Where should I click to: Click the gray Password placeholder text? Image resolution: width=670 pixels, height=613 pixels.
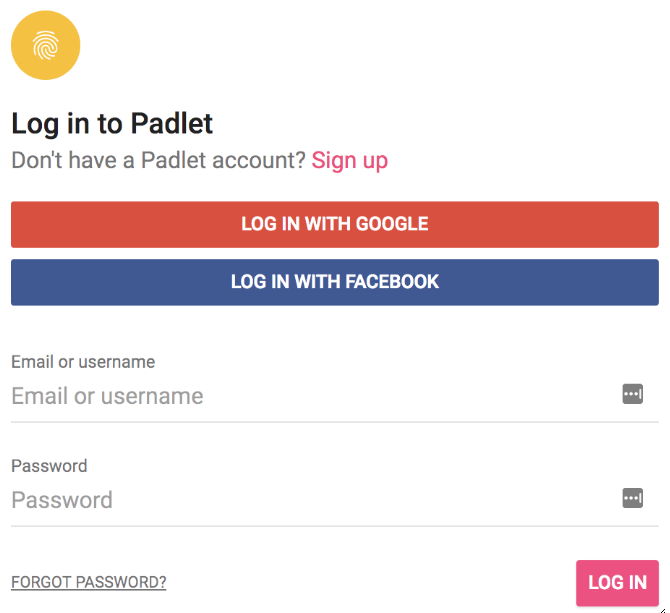tap(62, 500)
